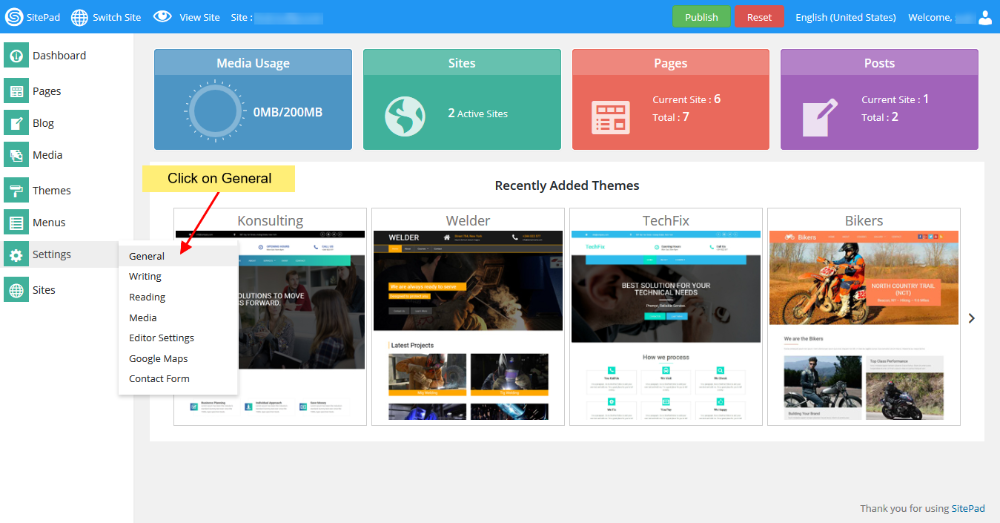The width and height of the screenshot is (1000, 523).
Task: Open Google Maps settings entry
Action: [158, 358]
